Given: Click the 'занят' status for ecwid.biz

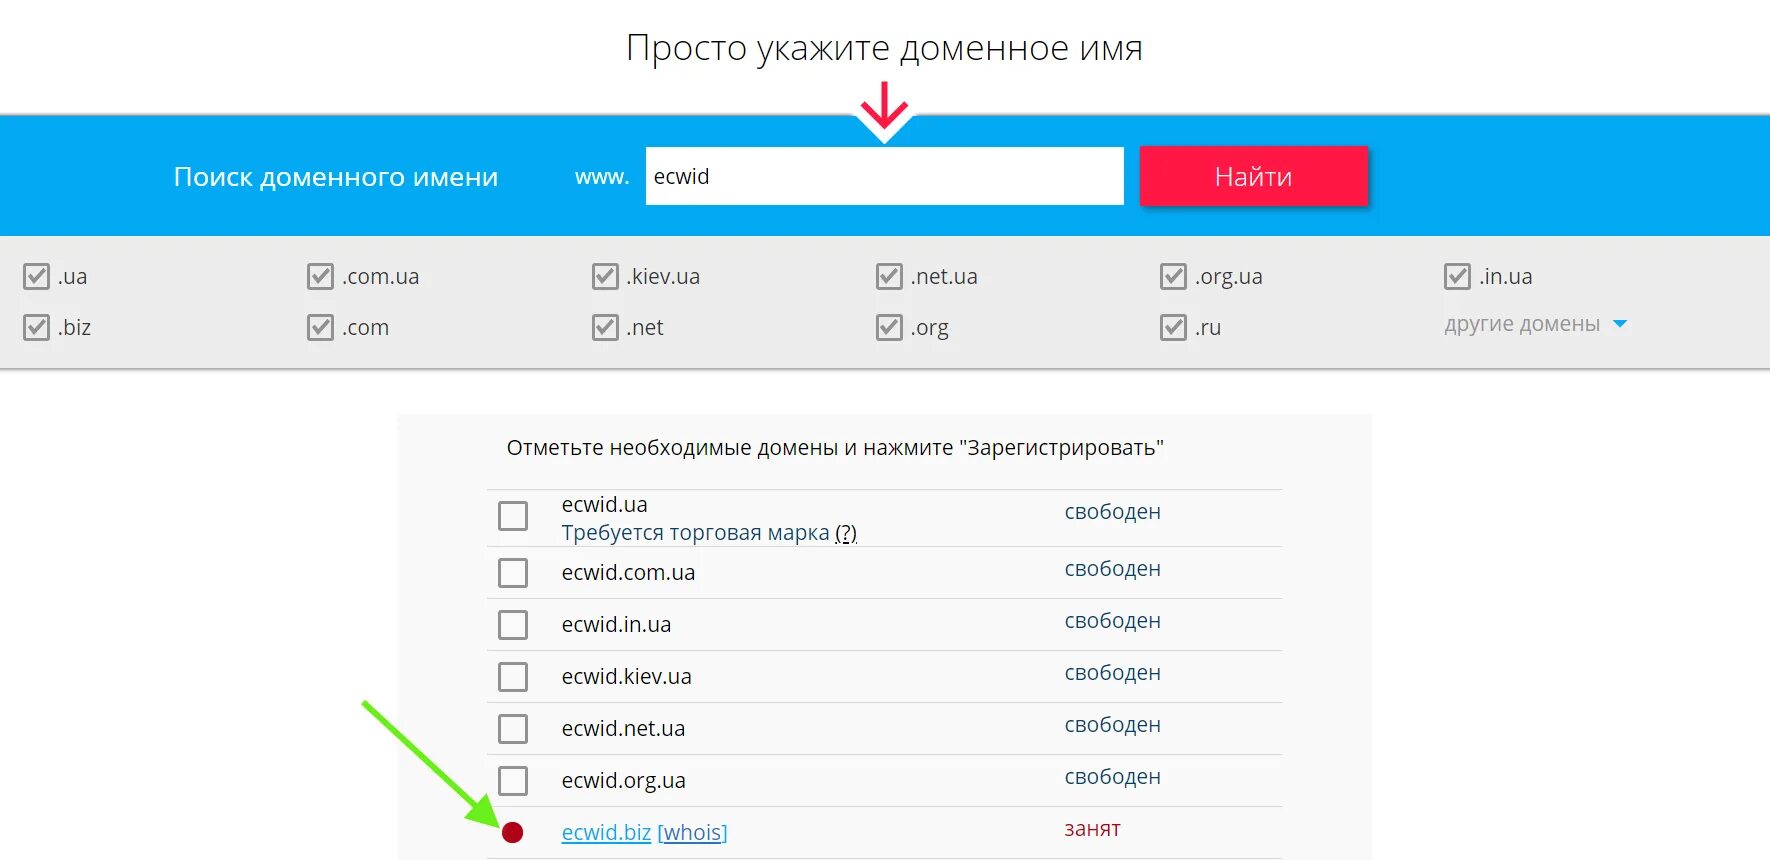Looking at the screenshot, I should pos(1092,829).
